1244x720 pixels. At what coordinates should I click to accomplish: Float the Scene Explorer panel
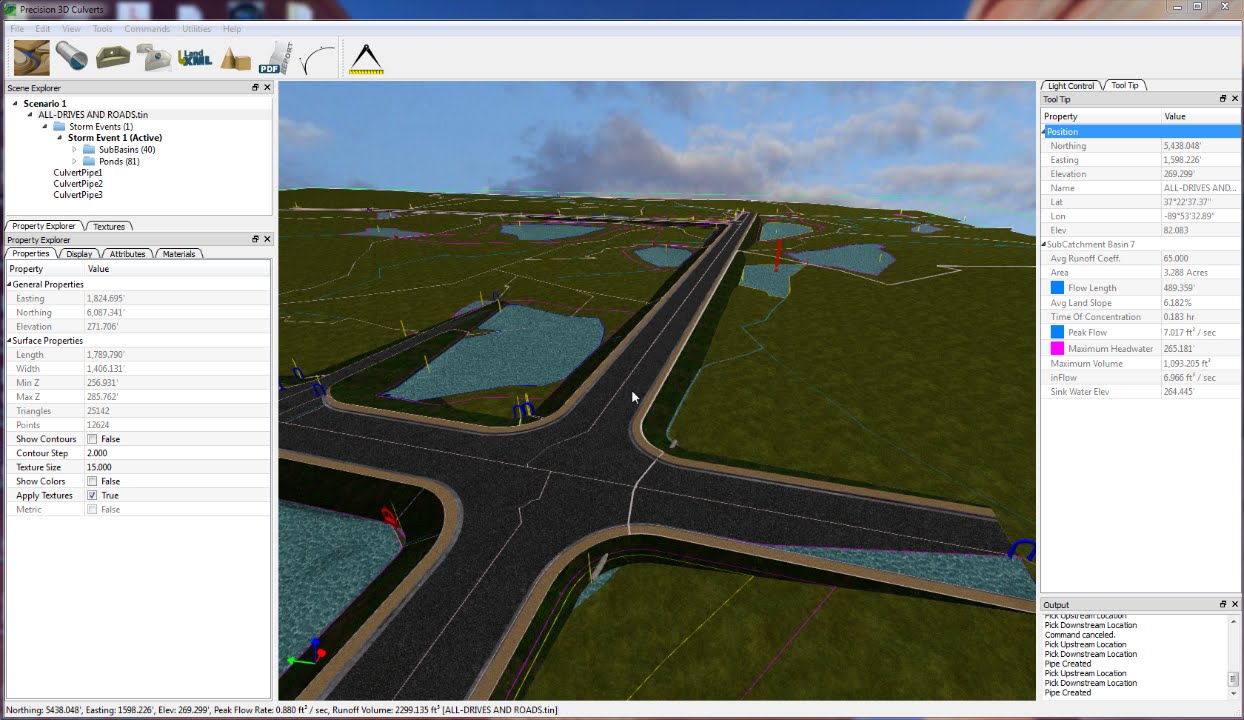[255, 88]
